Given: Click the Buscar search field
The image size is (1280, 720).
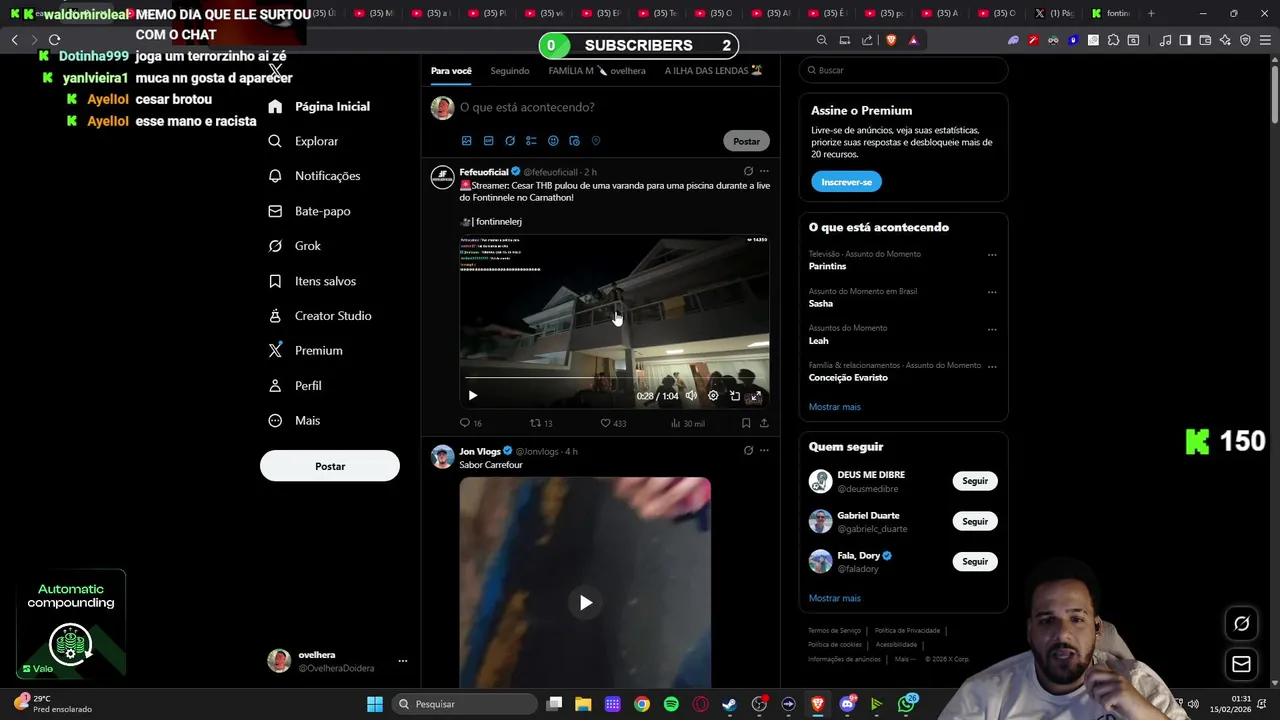Looking at the screenshot, I should pyautogui.click(x=903, y=70).
